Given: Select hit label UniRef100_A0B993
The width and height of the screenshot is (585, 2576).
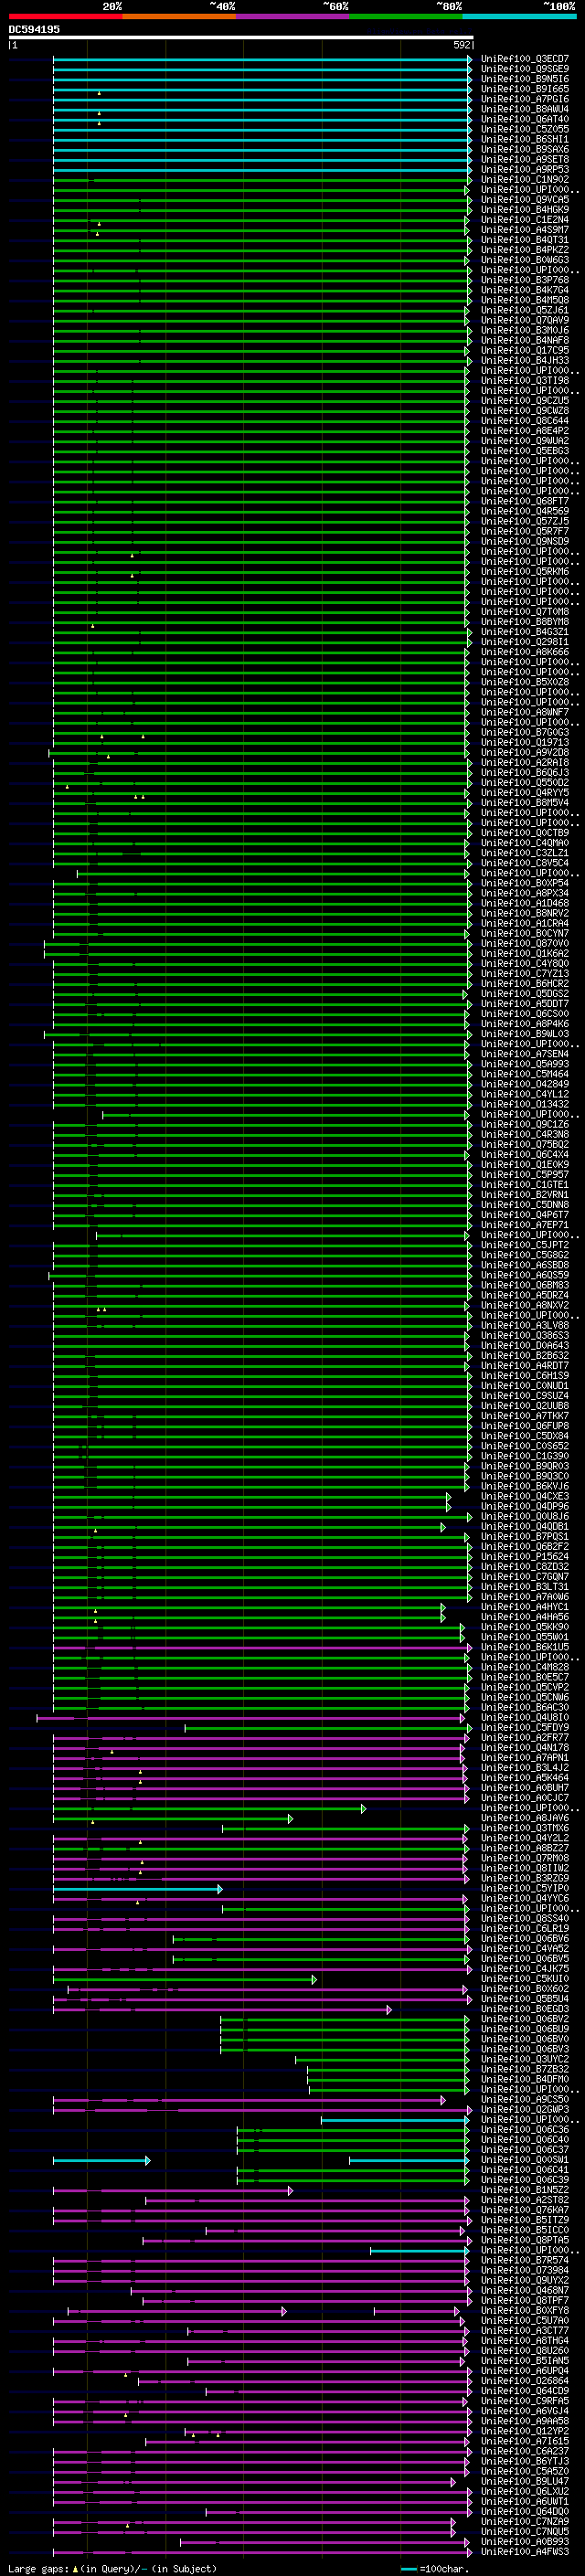Looking at the screenshot, I should pos(525,2541).
